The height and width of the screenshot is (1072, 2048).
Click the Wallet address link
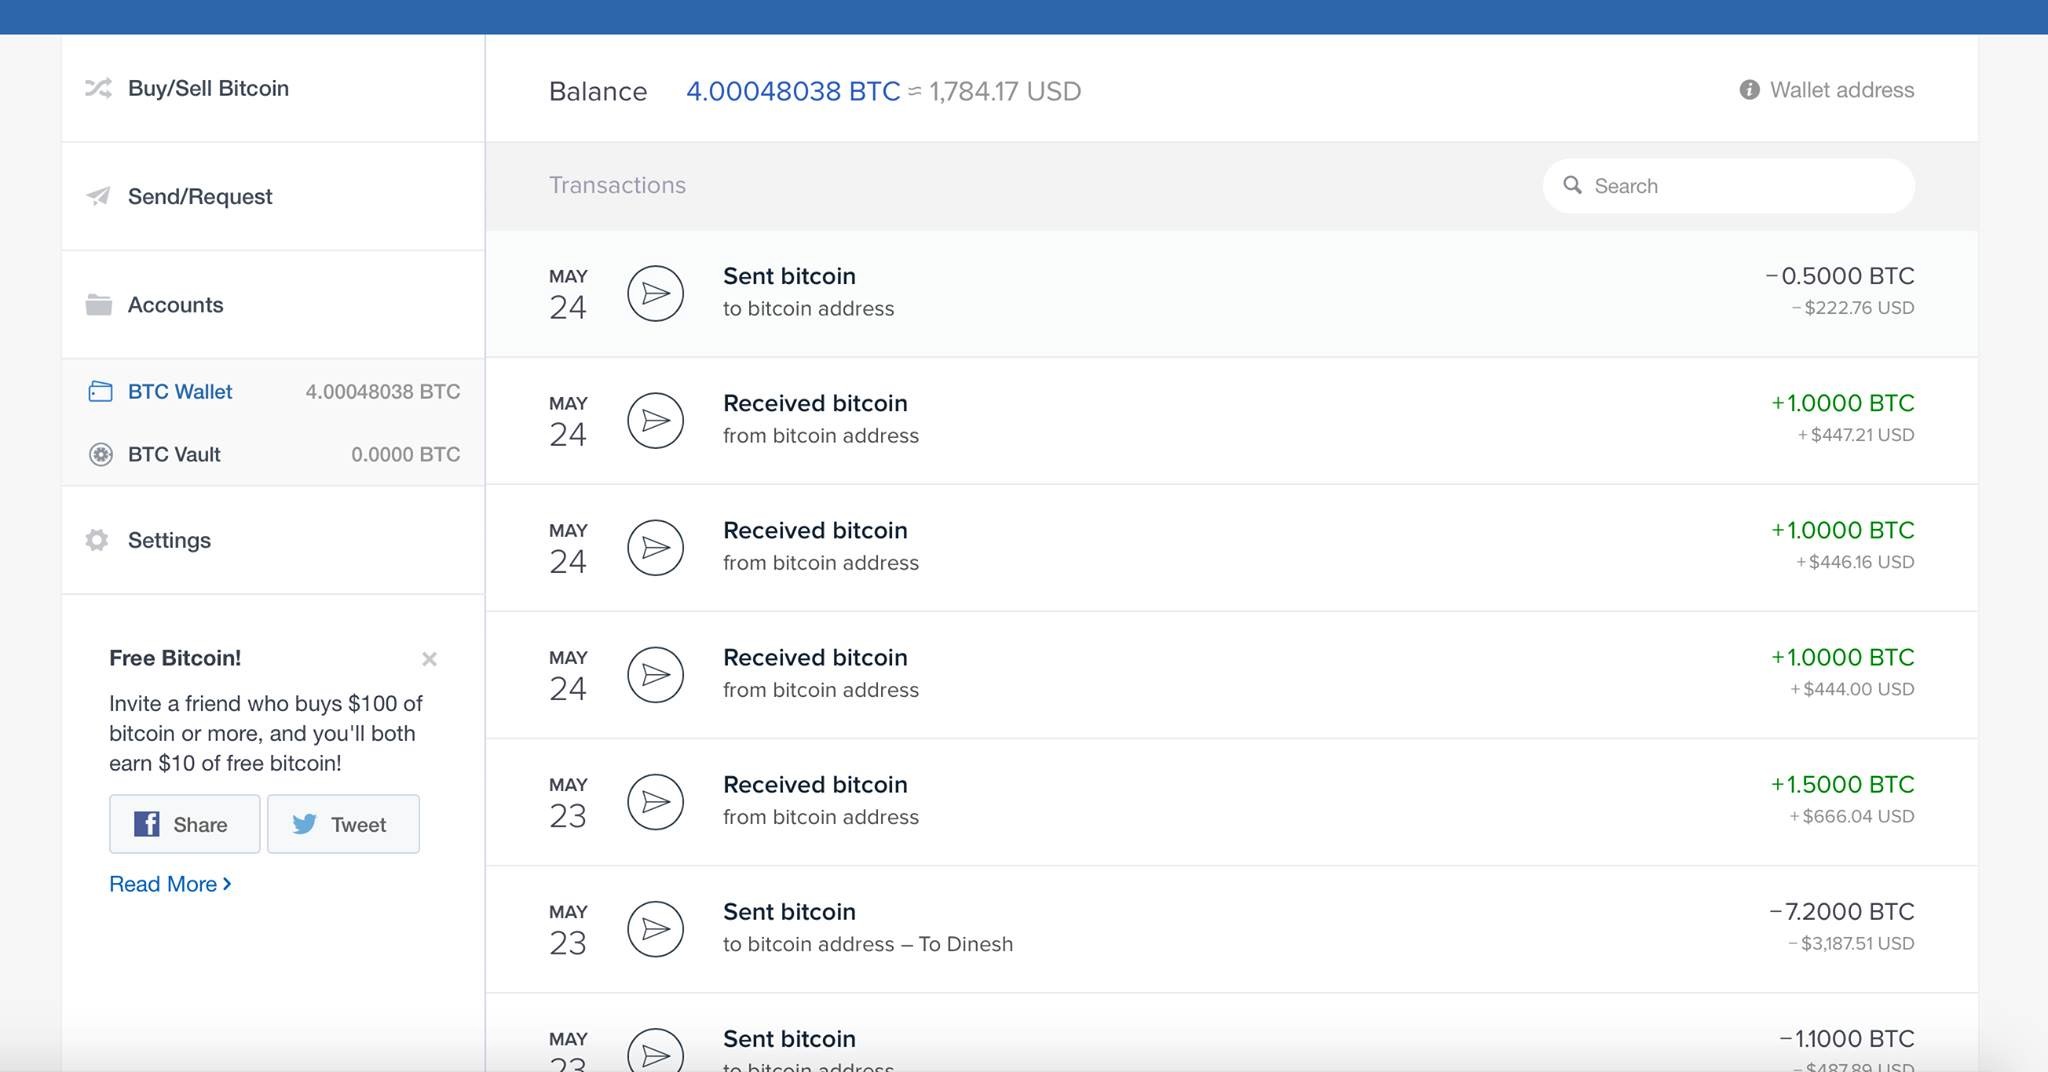pos(1841,90)
